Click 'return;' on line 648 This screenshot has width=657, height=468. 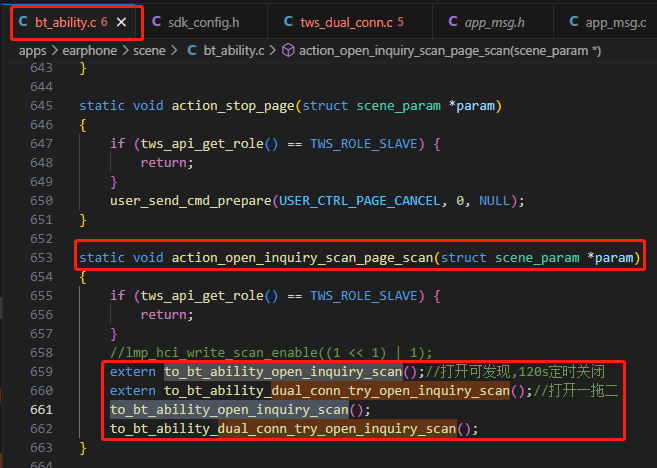point(167,163)
